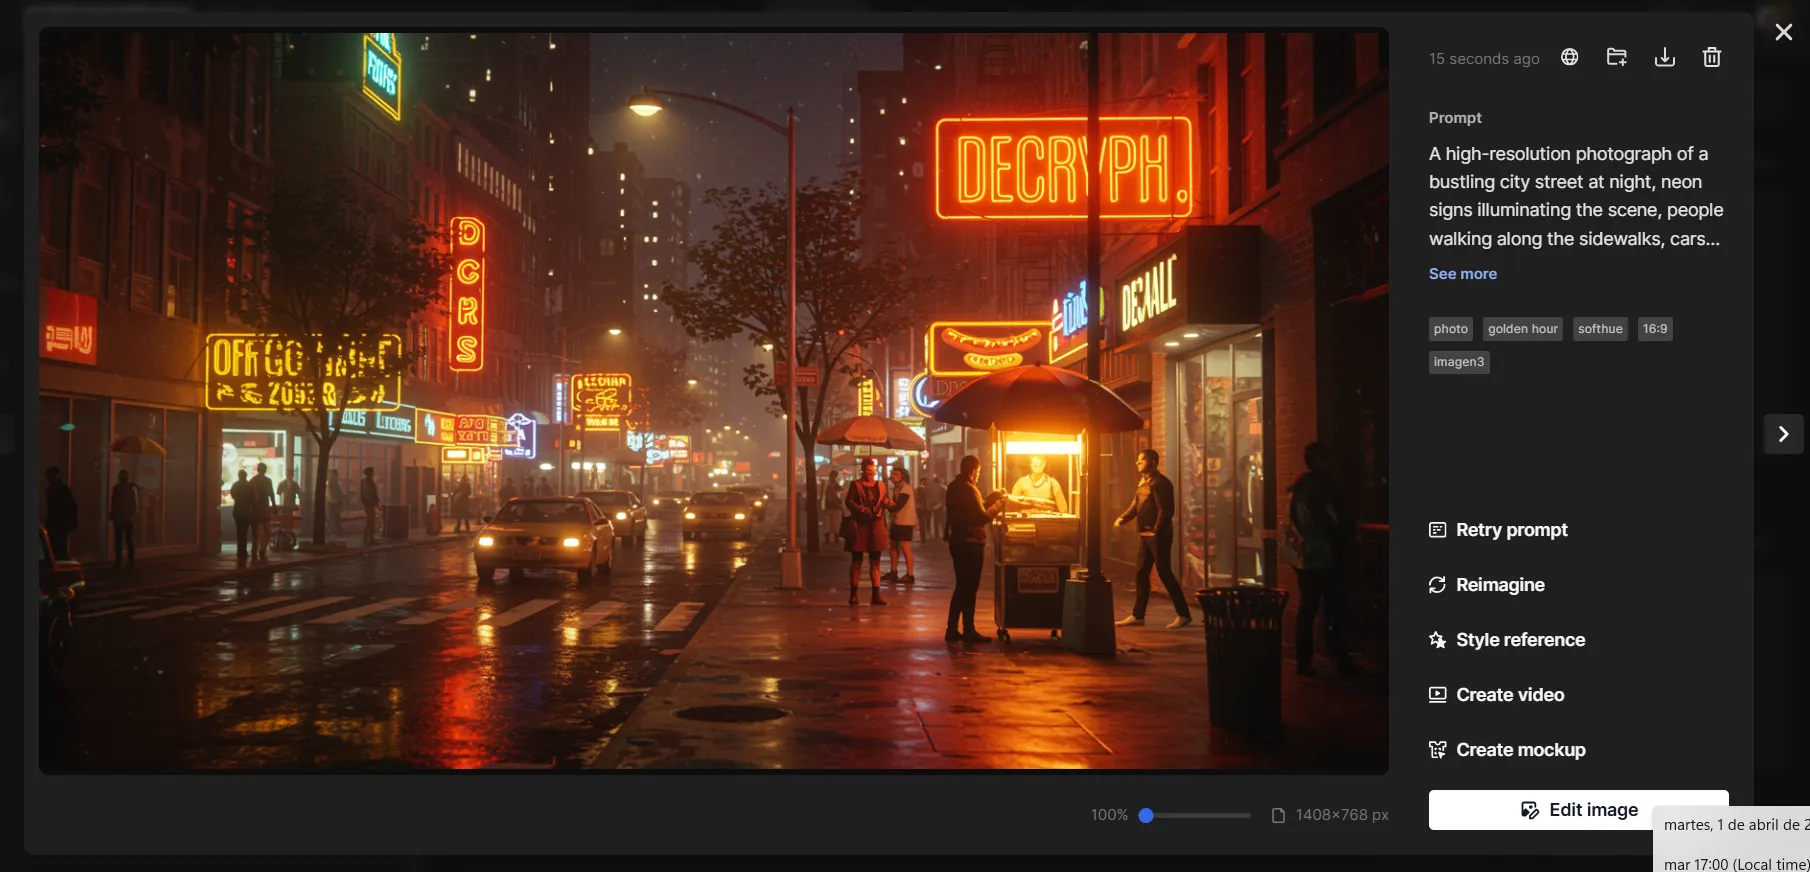1810x872 pixels.
Task: Click the neon city street image
Action: point(713,400)
